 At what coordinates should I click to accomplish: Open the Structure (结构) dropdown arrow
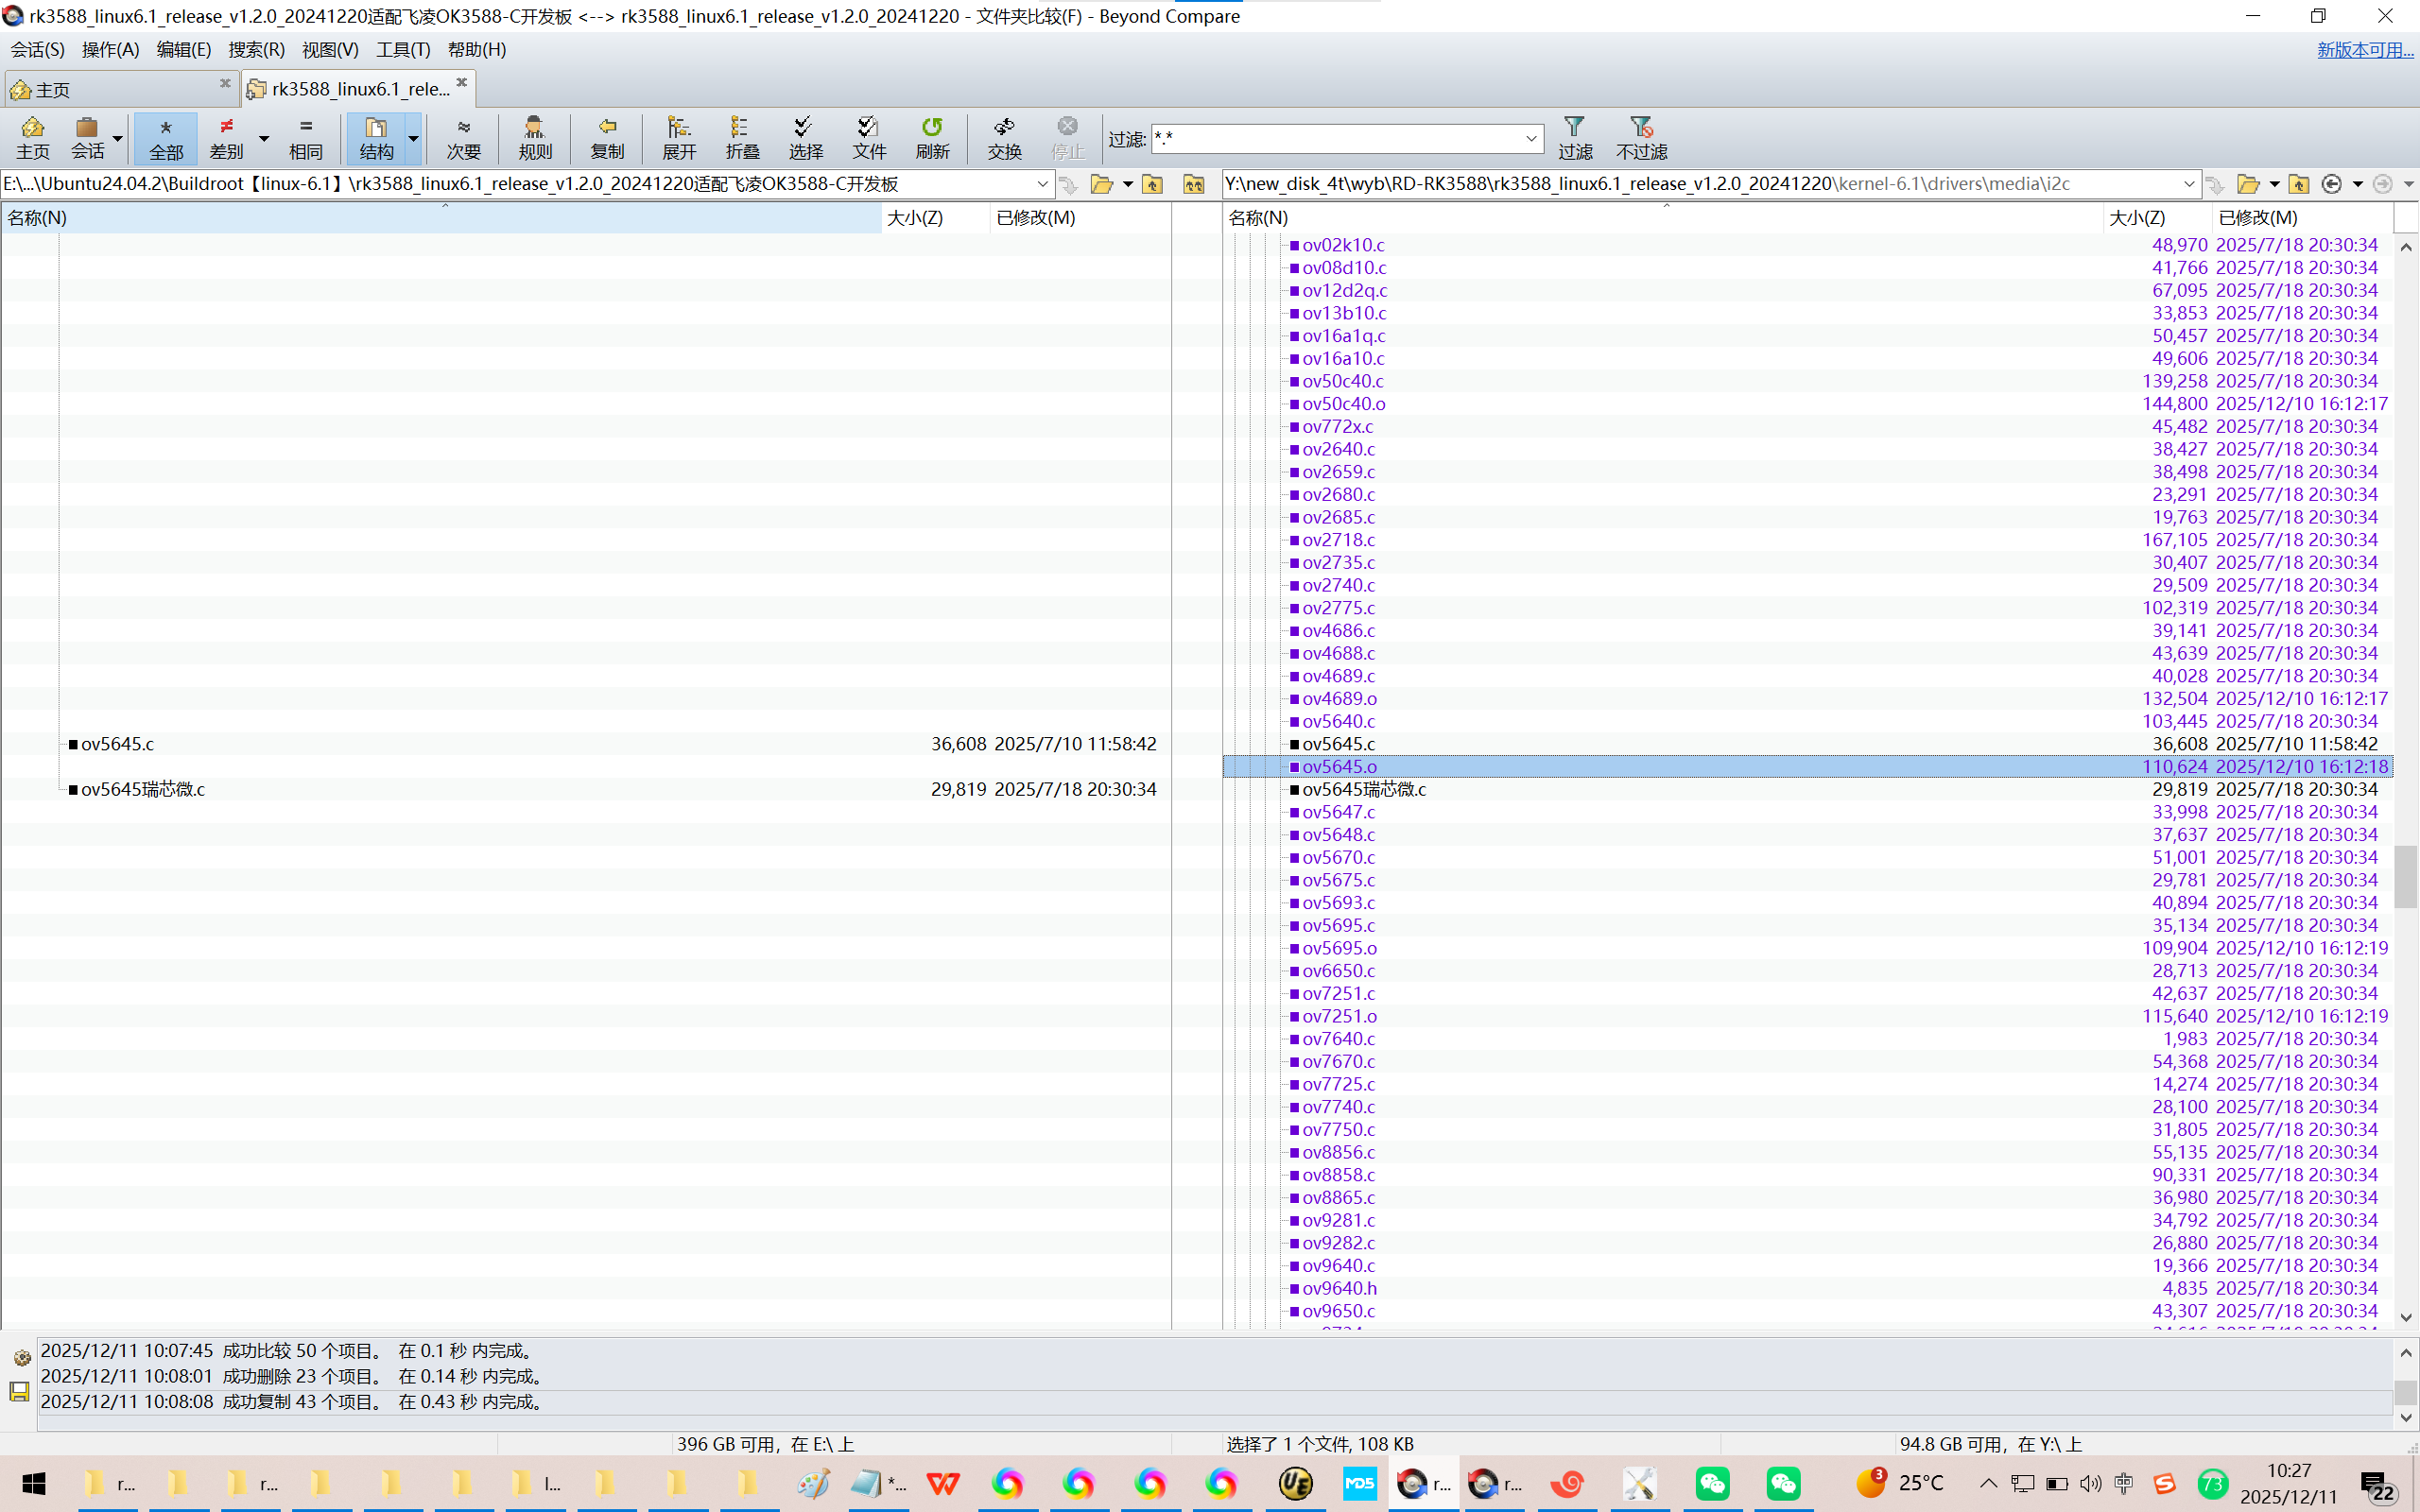(x=413, y=138)
